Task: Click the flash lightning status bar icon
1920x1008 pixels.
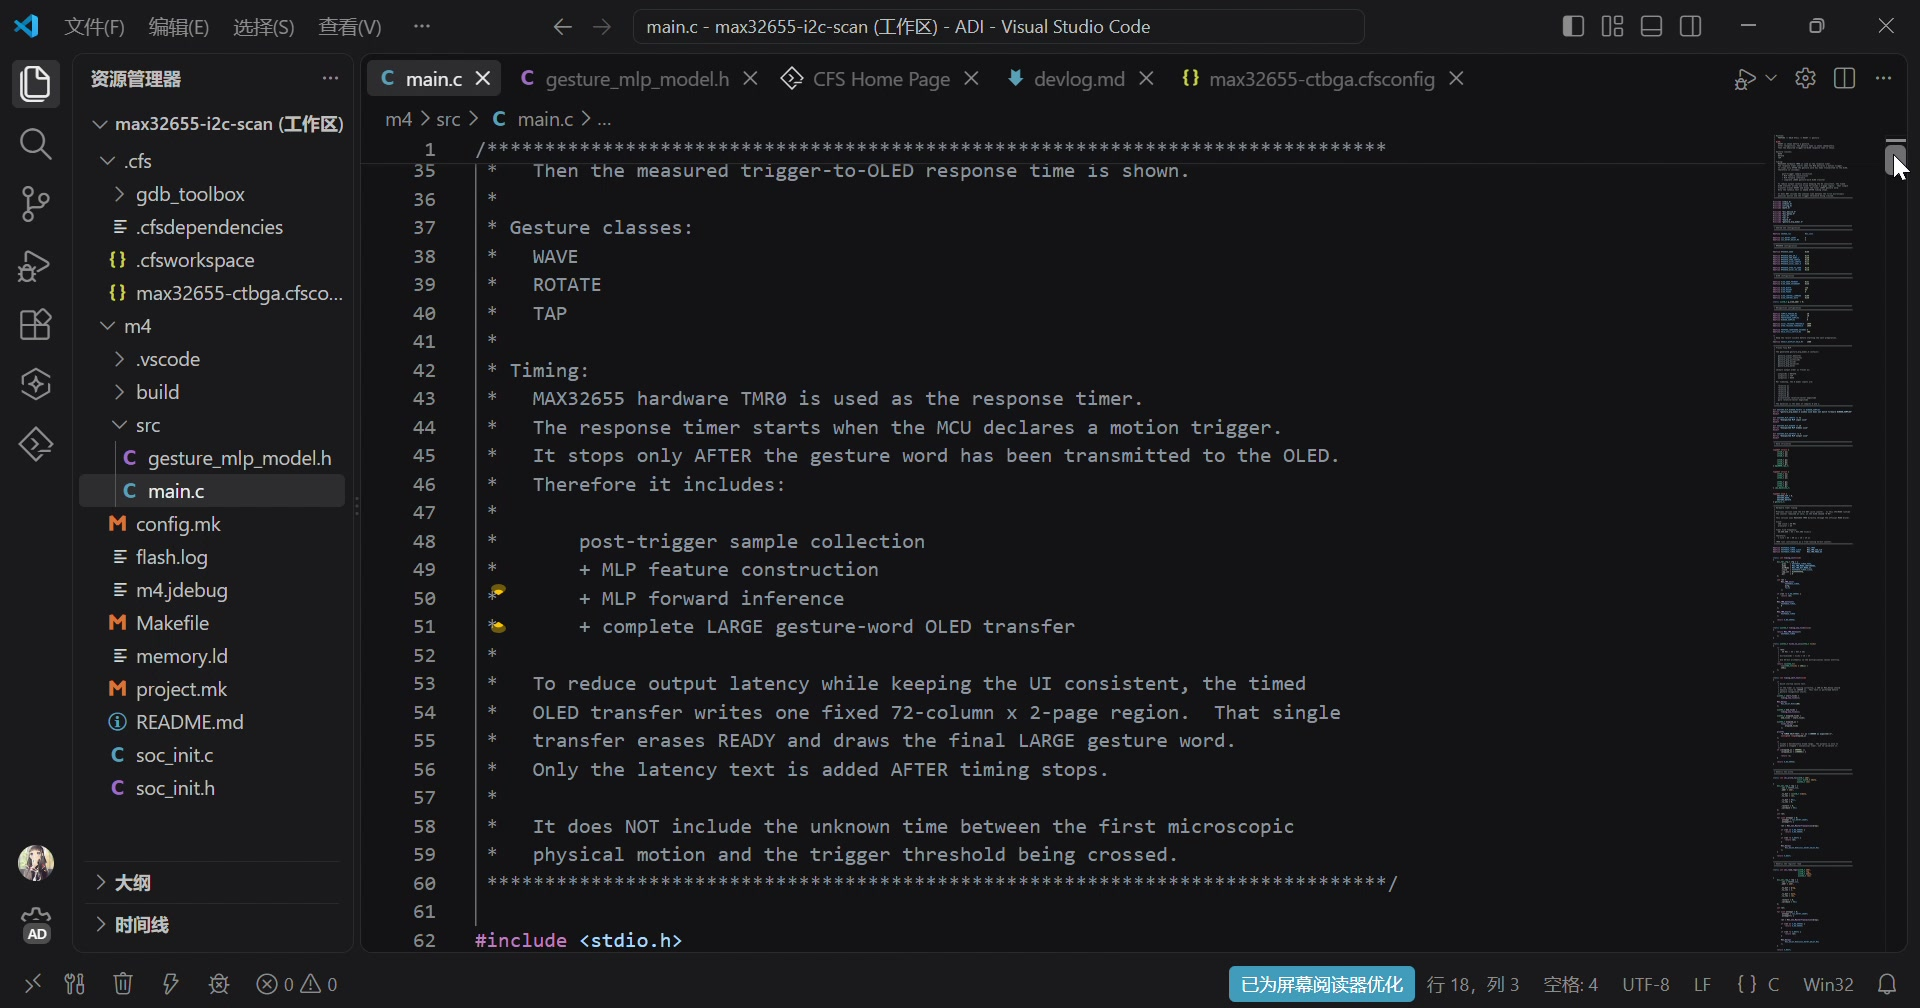Action: [171, 984]
